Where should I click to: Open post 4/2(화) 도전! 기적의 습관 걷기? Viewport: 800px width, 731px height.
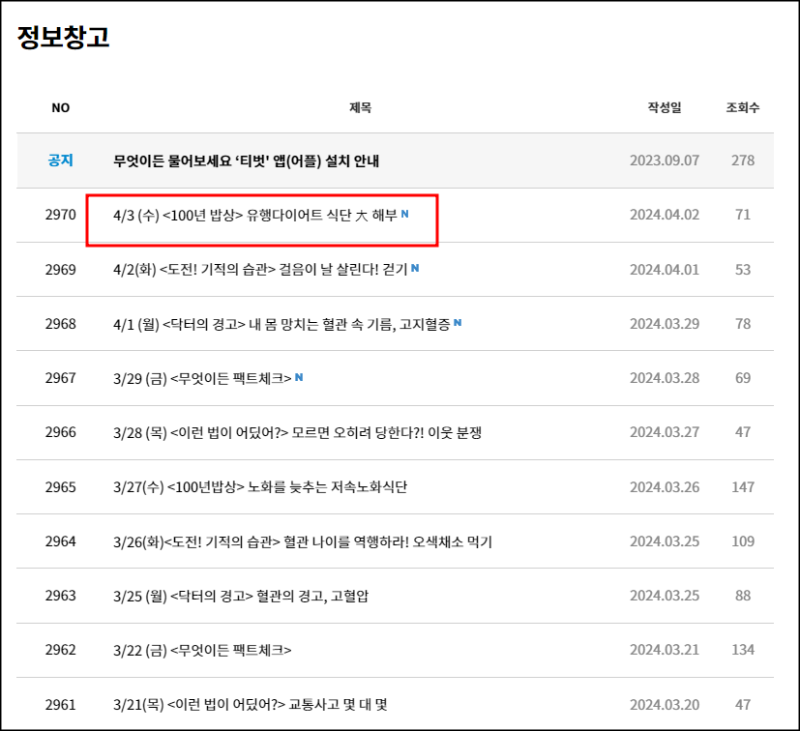tap(260, 269)
